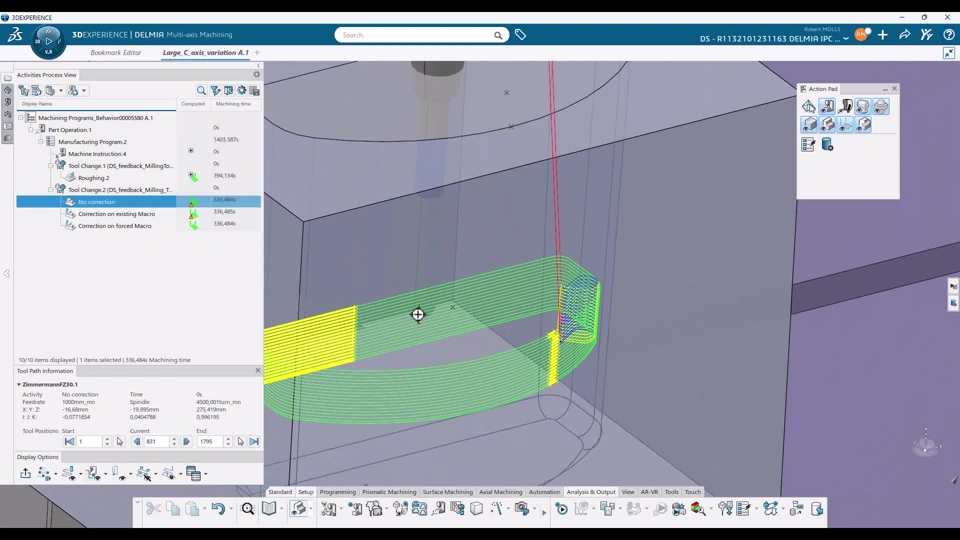Click the 3DEXPERIENCE compass play button
The image size is (960, 540).
pyautogui.click(x=48, y=42)
